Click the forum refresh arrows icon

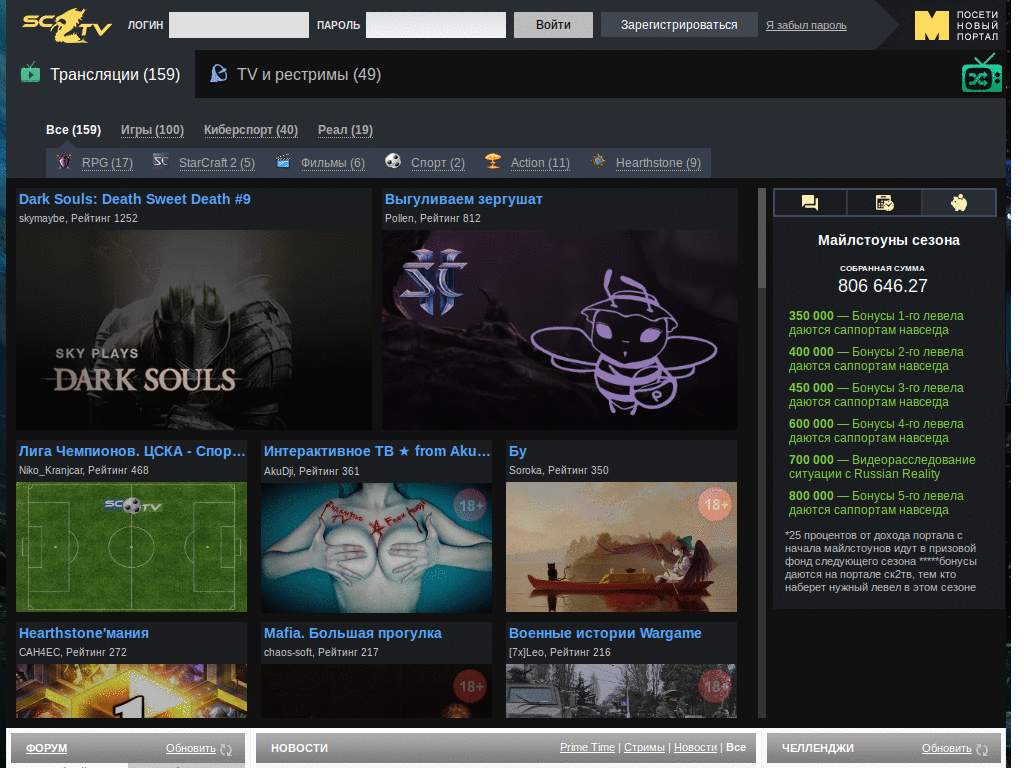click(227, 750)
